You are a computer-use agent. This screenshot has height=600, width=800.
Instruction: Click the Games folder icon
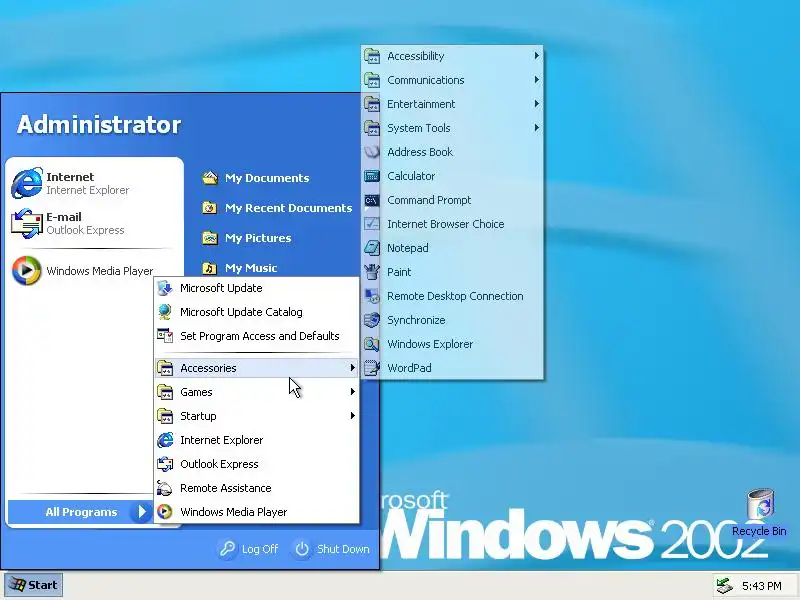(165, 392)
